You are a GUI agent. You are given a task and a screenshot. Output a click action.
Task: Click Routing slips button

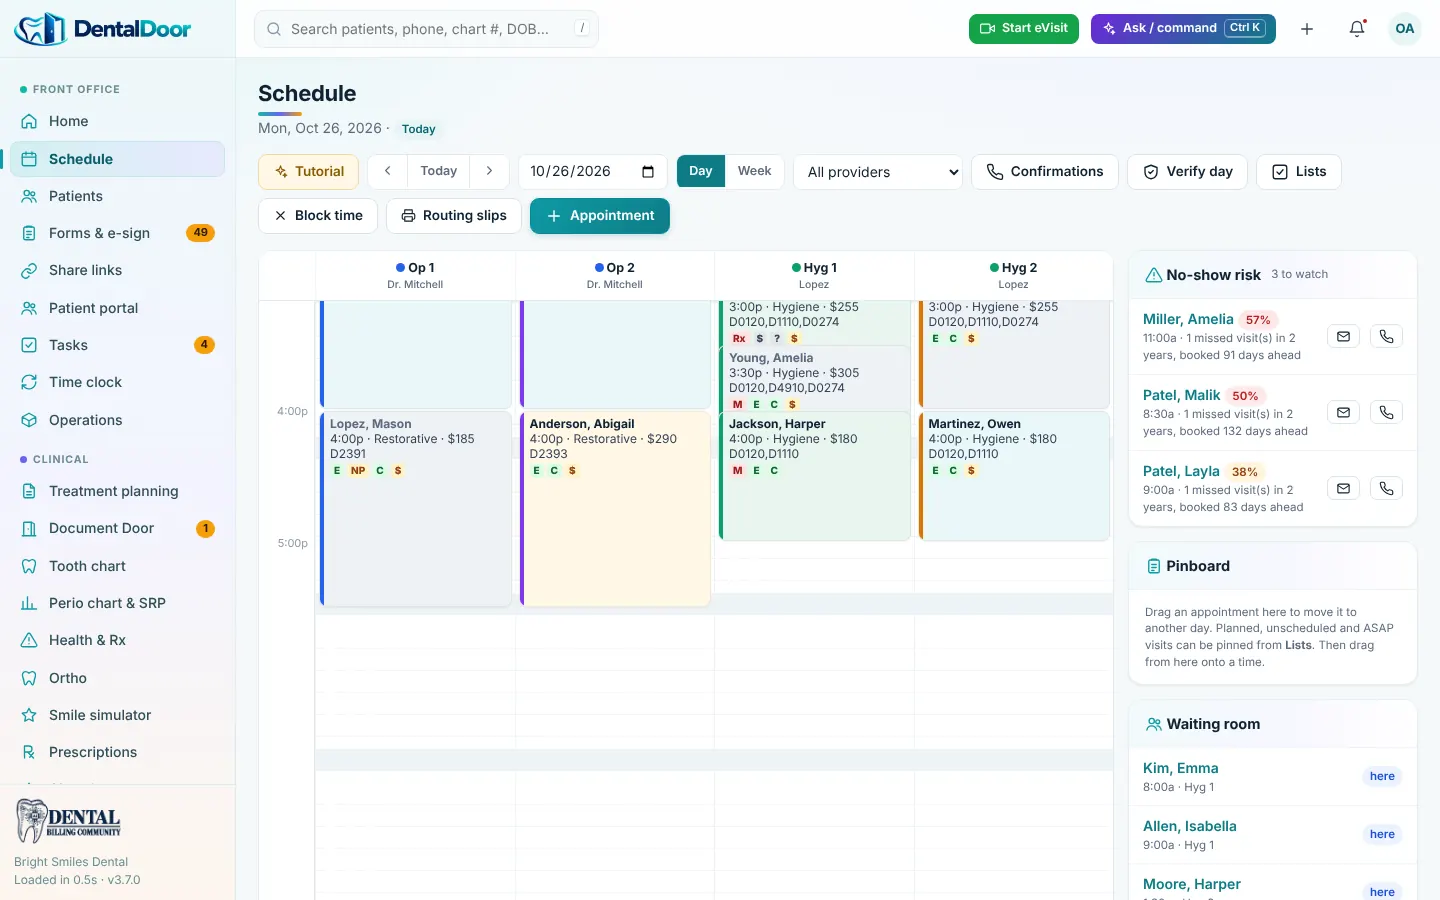(454, 216)
